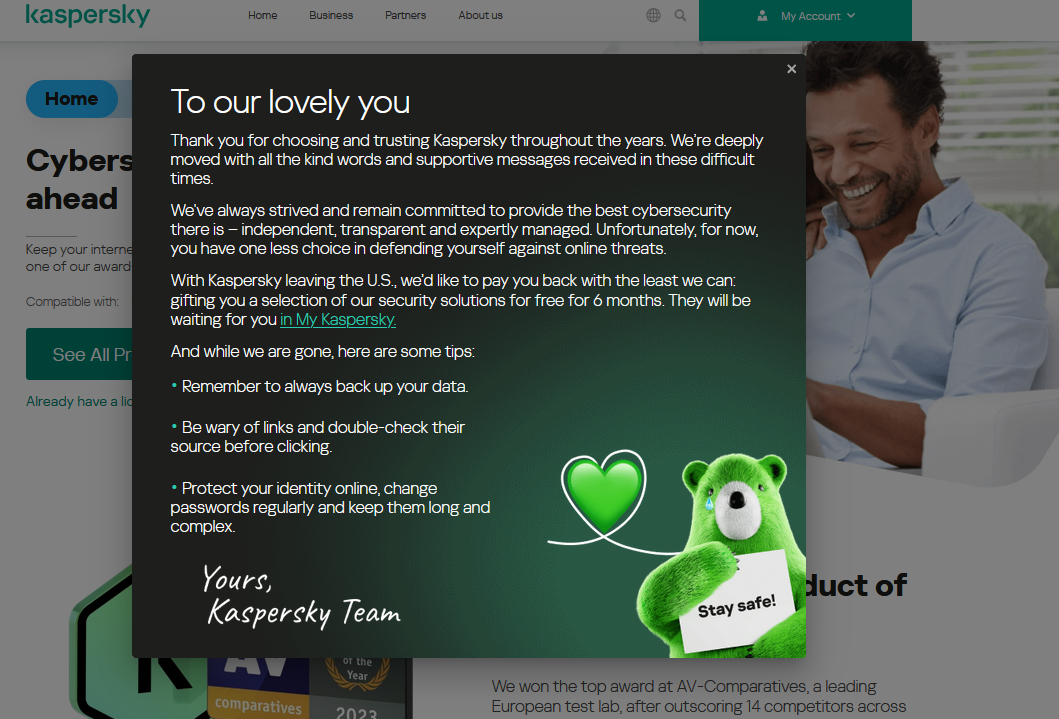1059x719 pixels.
Task: Click the See All Products button
Action: pos(80,354)
